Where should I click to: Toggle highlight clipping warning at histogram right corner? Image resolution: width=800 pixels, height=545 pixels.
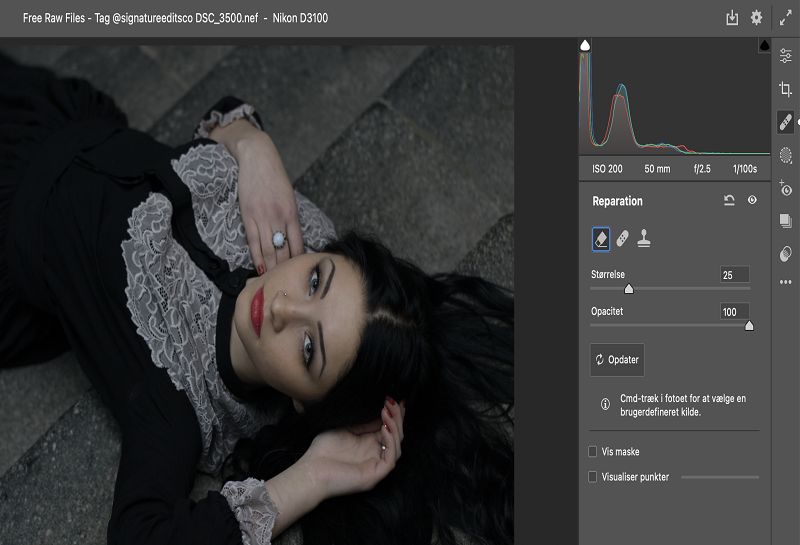(x=764, y=45)
